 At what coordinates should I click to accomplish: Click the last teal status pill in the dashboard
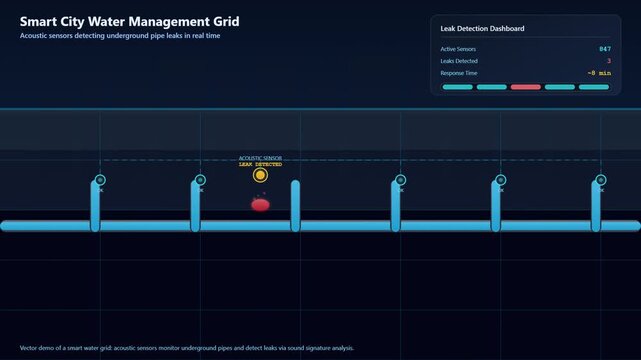[594, 87]
